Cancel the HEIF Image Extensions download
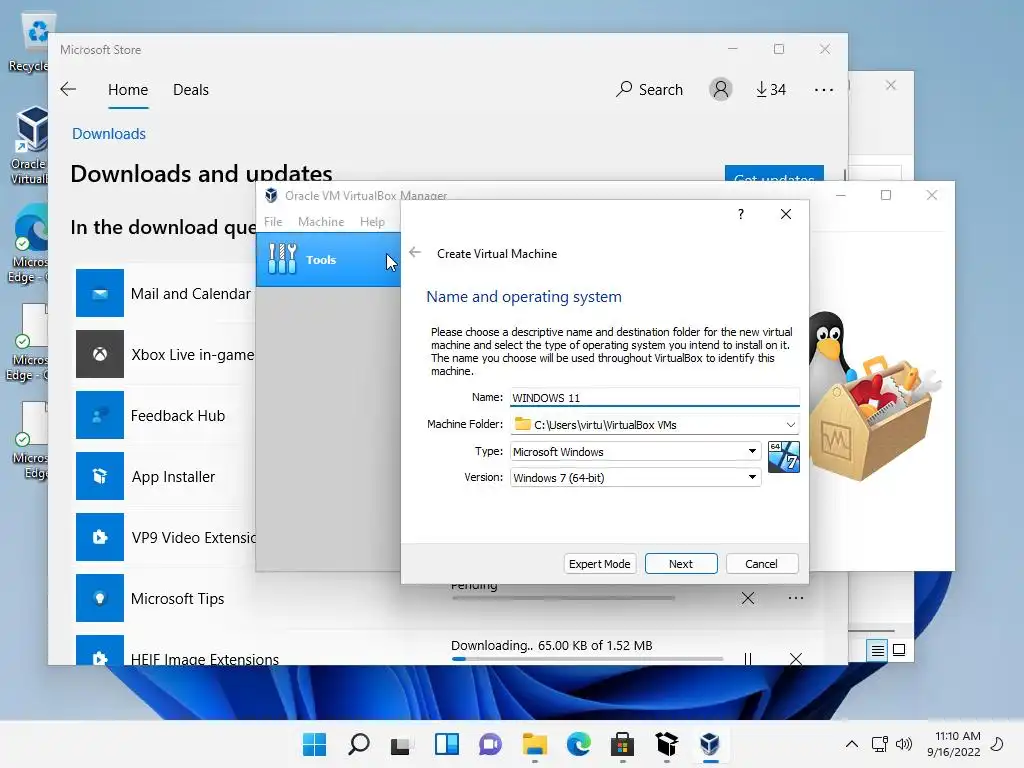This screenshot has width=1024, height=768. tap(795, 658)
